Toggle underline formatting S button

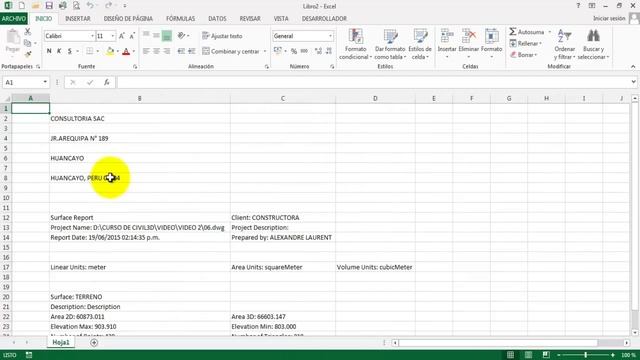(69, 51)
